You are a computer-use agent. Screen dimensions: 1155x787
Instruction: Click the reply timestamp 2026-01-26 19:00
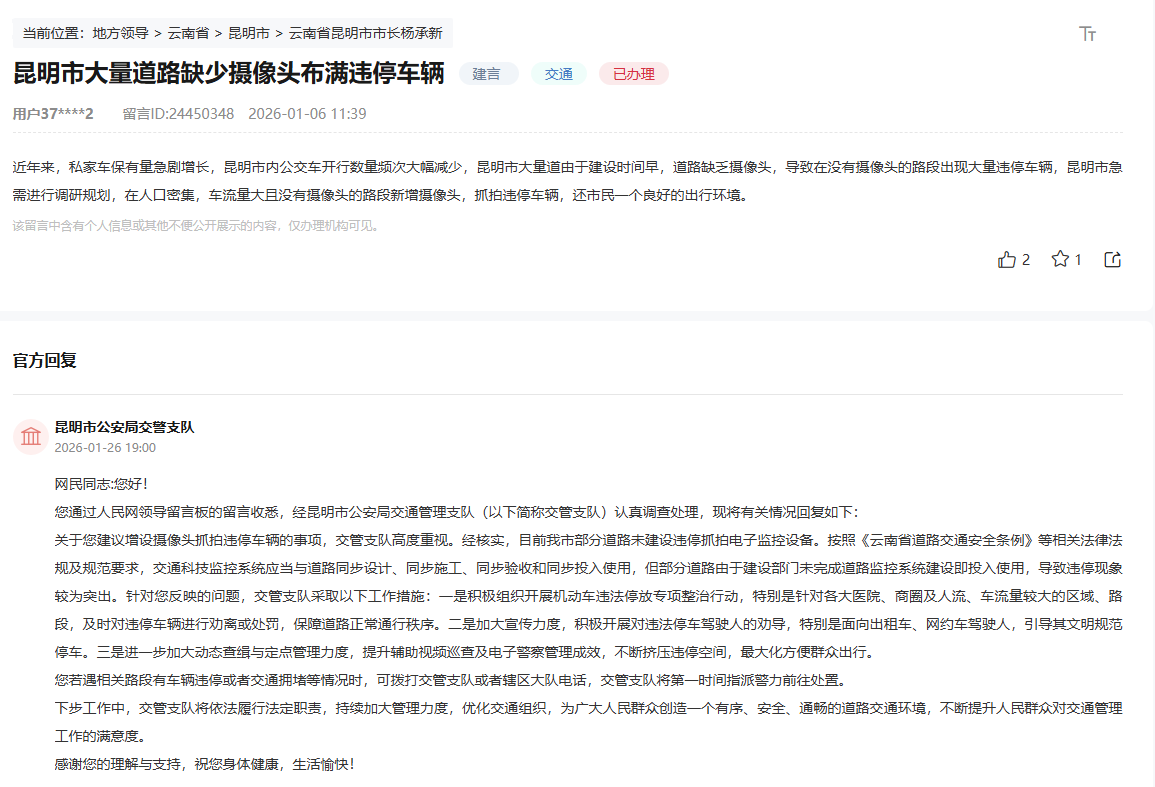pyautogui.click(x=103, y=447)
